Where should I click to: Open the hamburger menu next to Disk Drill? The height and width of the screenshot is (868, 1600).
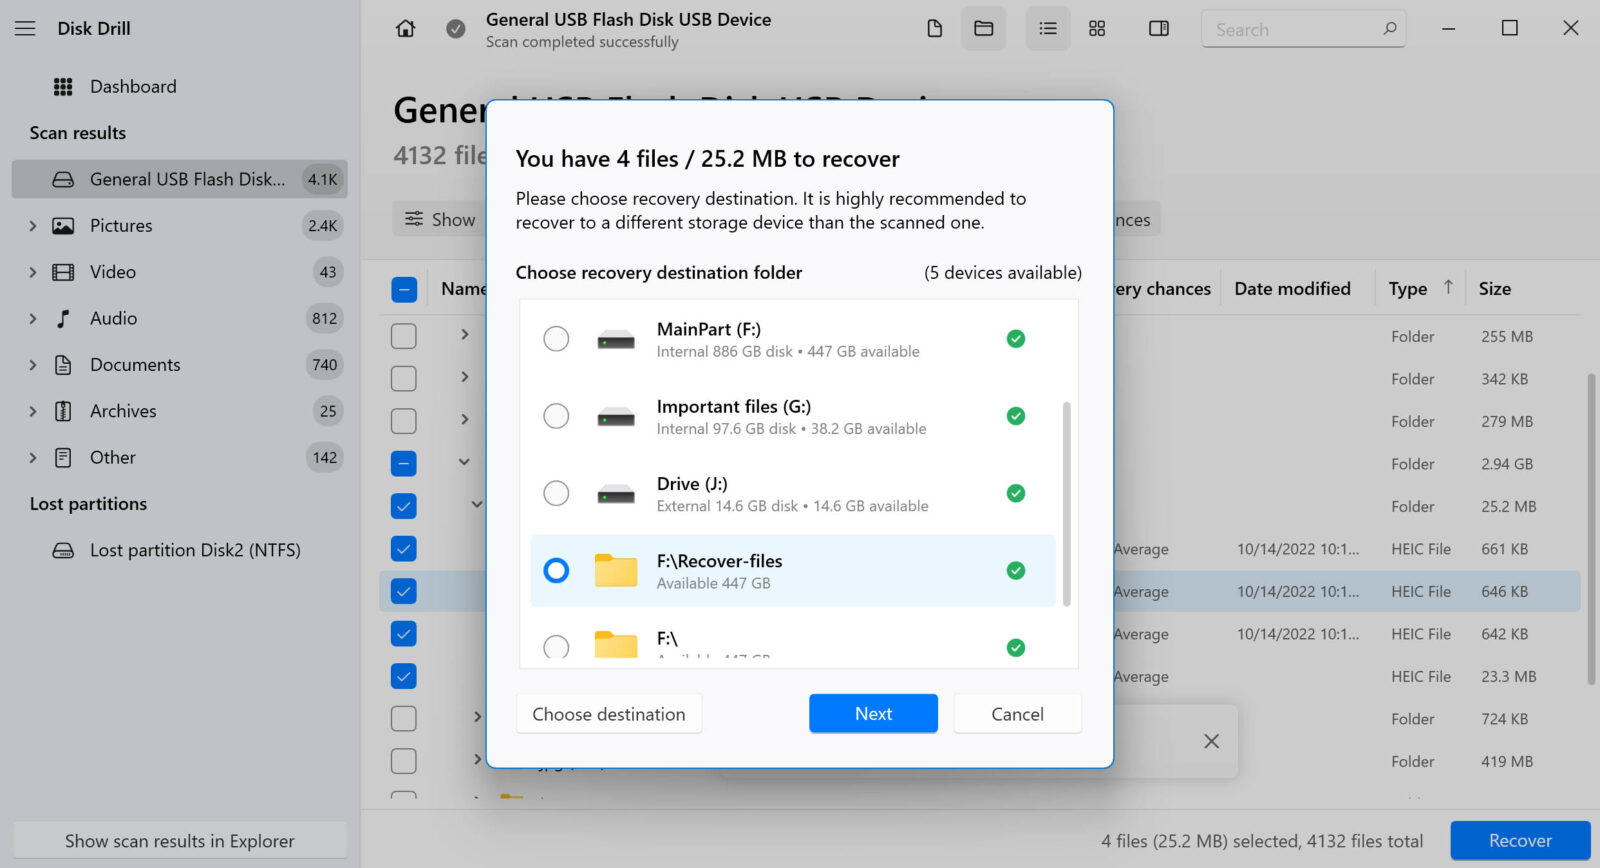(25, 29)
